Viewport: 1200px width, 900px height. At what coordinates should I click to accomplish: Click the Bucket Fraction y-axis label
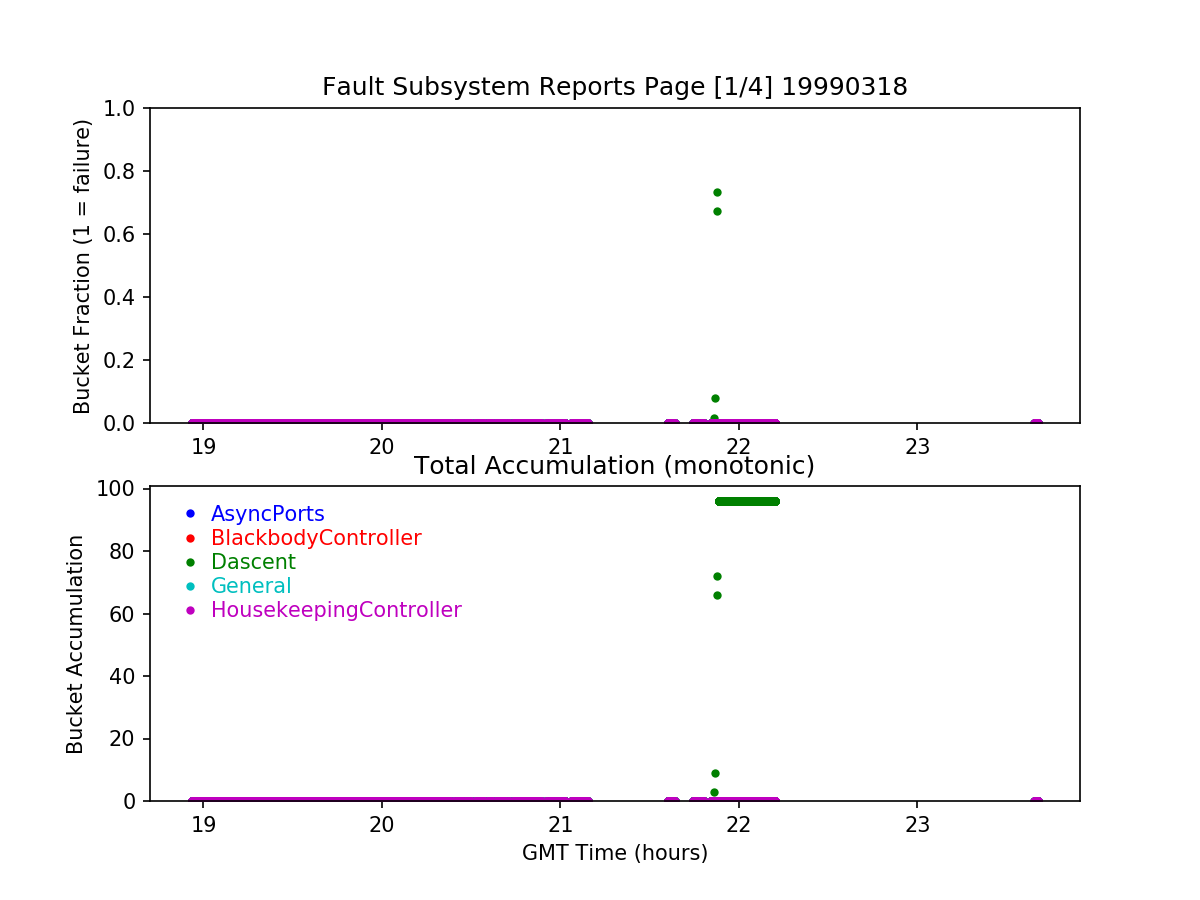(82, 266)
